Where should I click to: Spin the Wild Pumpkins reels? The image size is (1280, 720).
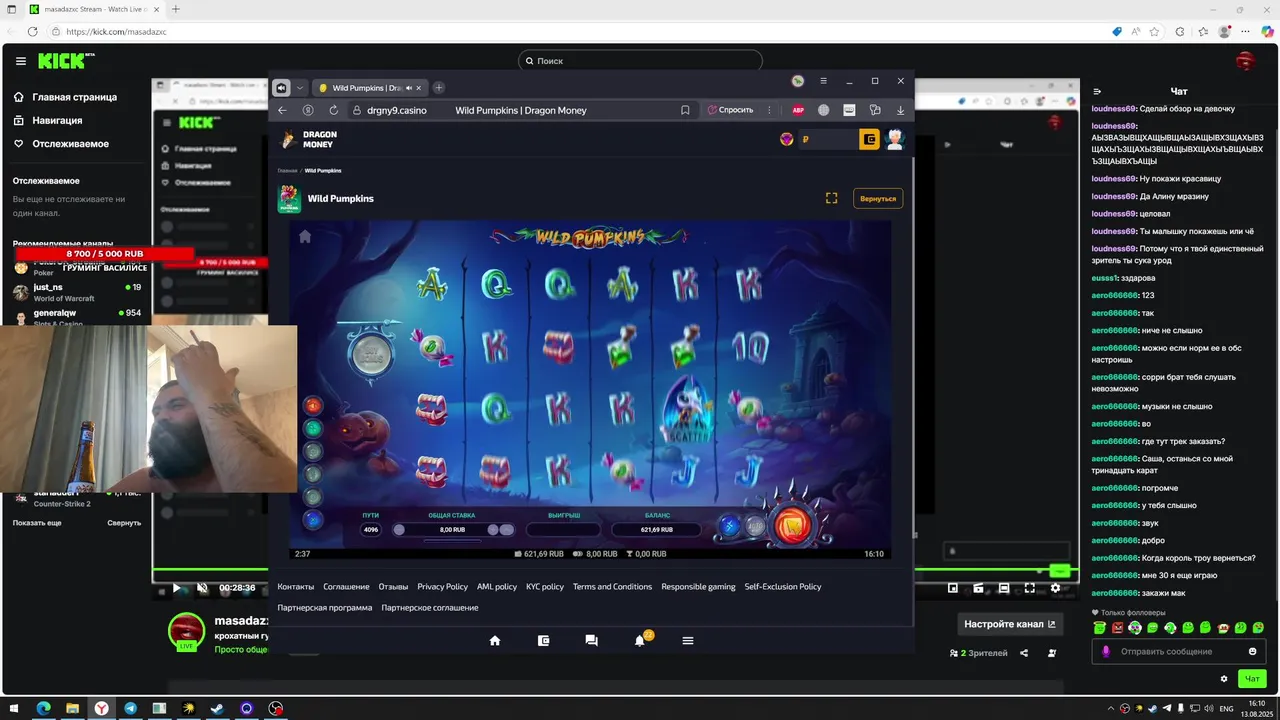(x=790, y=526)
